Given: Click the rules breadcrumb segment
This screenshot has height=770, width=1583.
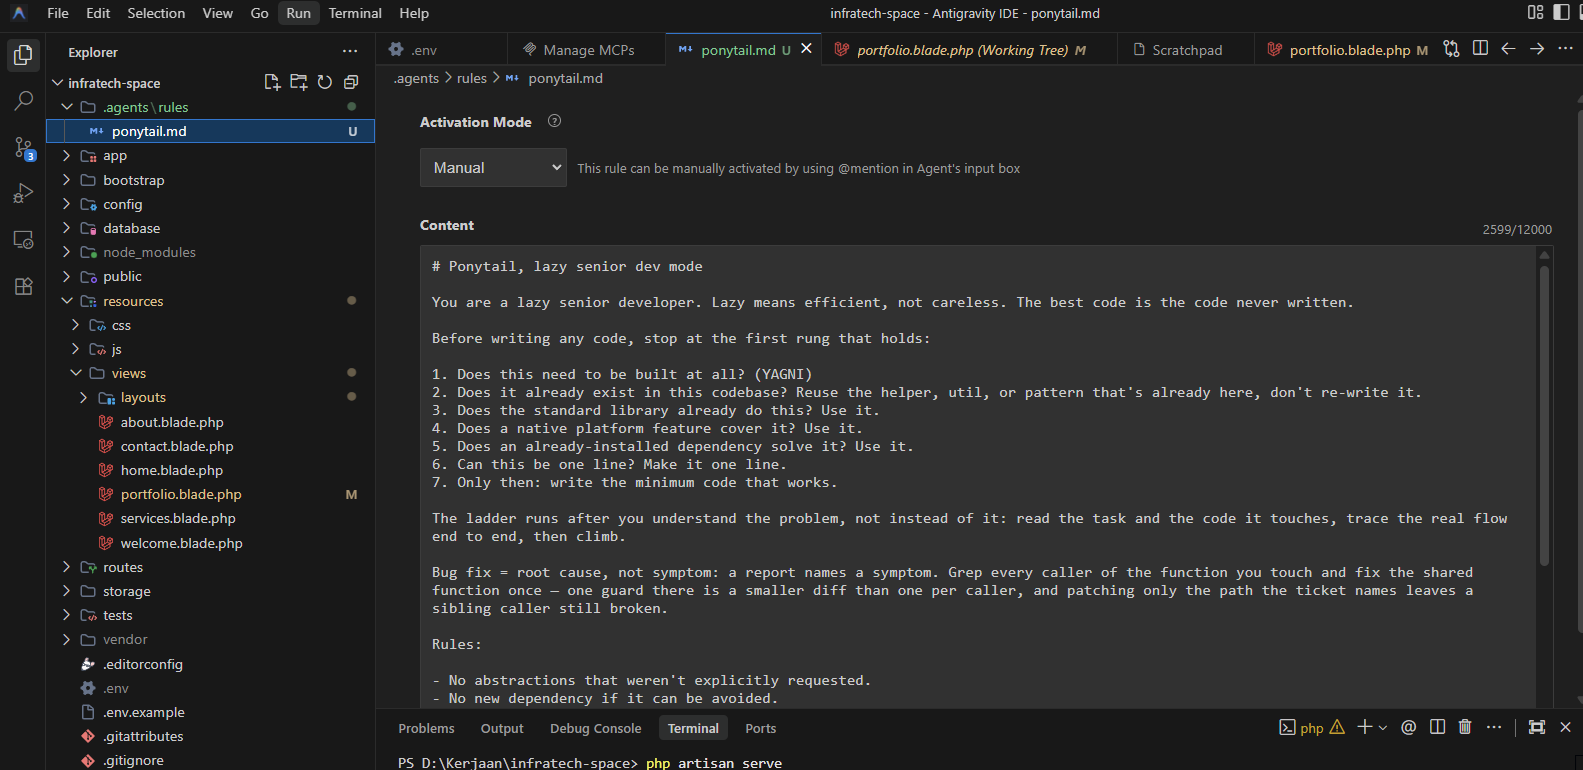Looking at the screenshot, I should pyautogui.click(x=472, y=78).
